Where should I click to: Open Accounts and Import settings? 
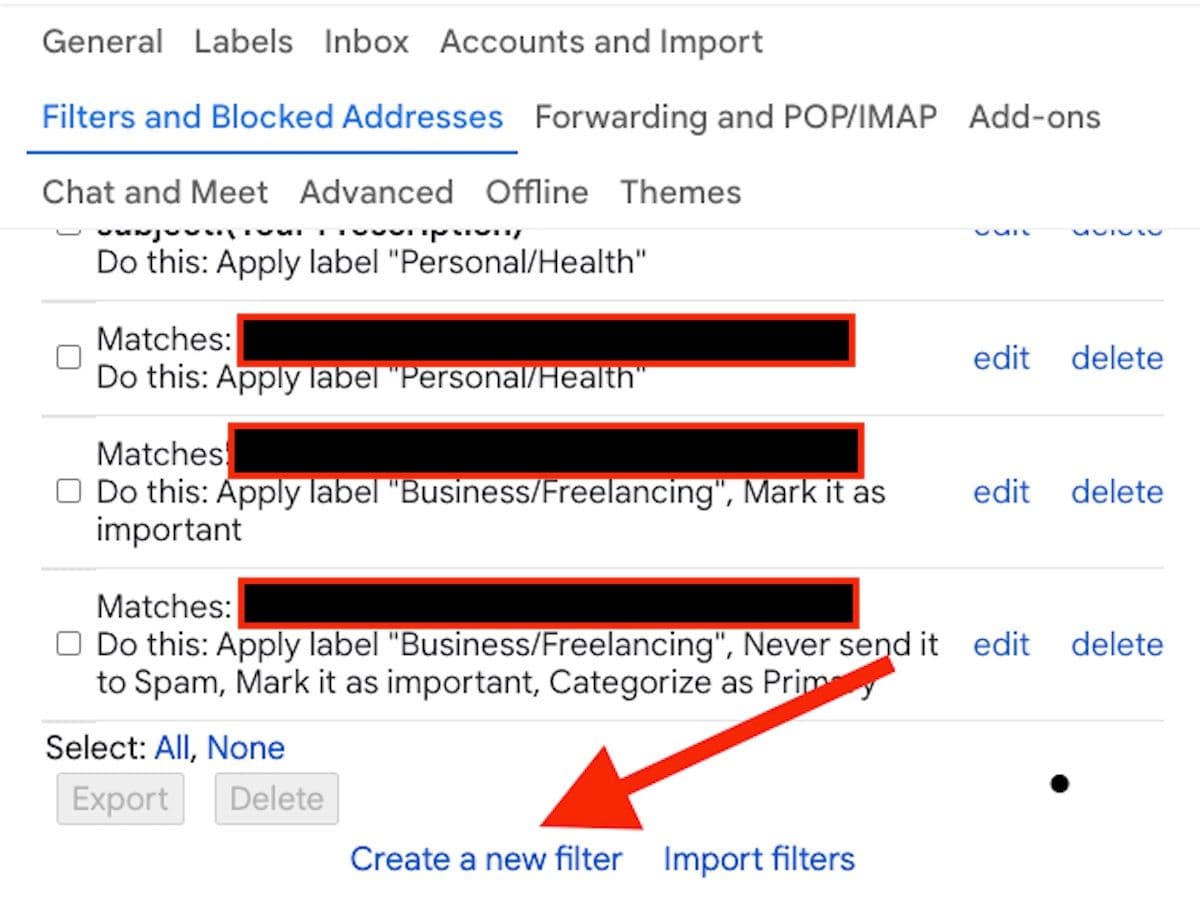[x=601, y=41]
